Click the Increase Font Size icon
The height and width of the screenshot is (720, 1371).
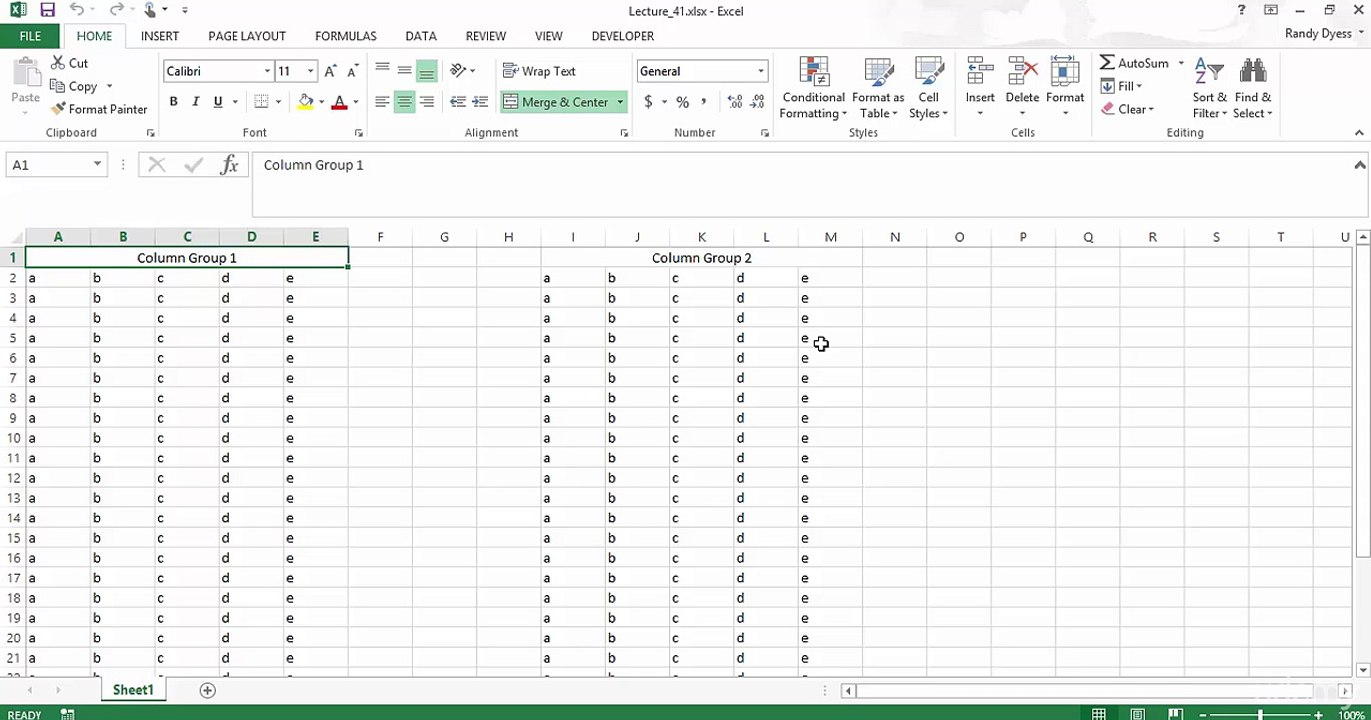tap(331, 71)
